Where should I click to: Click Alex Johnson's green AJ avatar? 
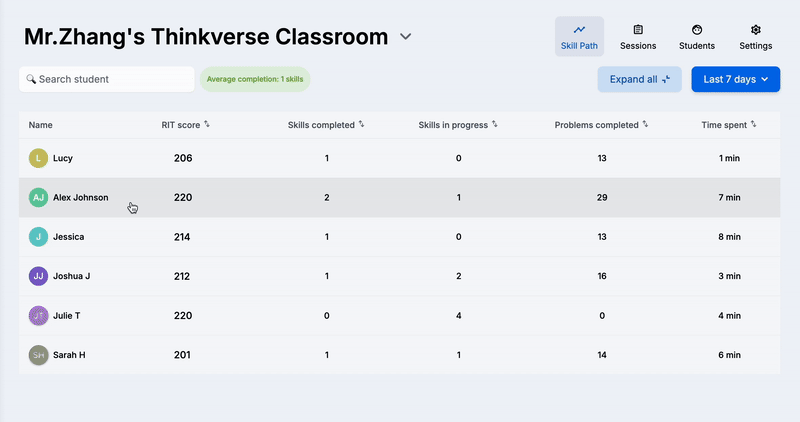(38, 198)
